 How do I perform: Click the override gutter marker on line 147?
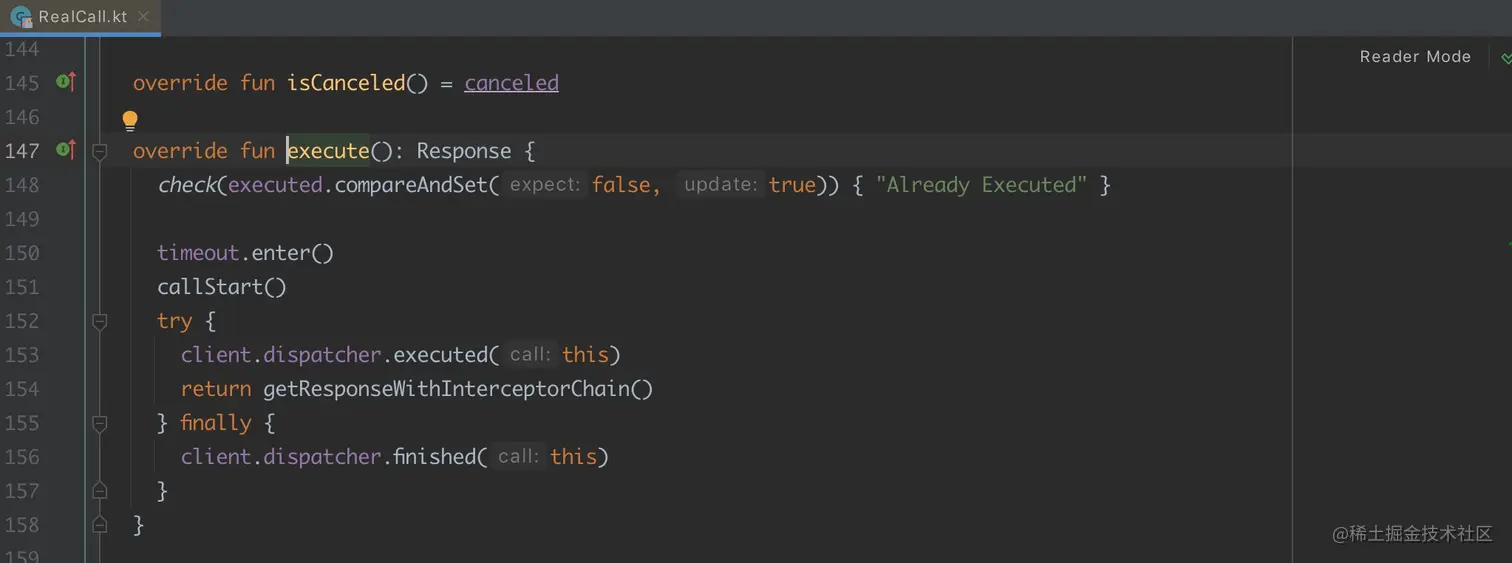click(x=66, y=150)
